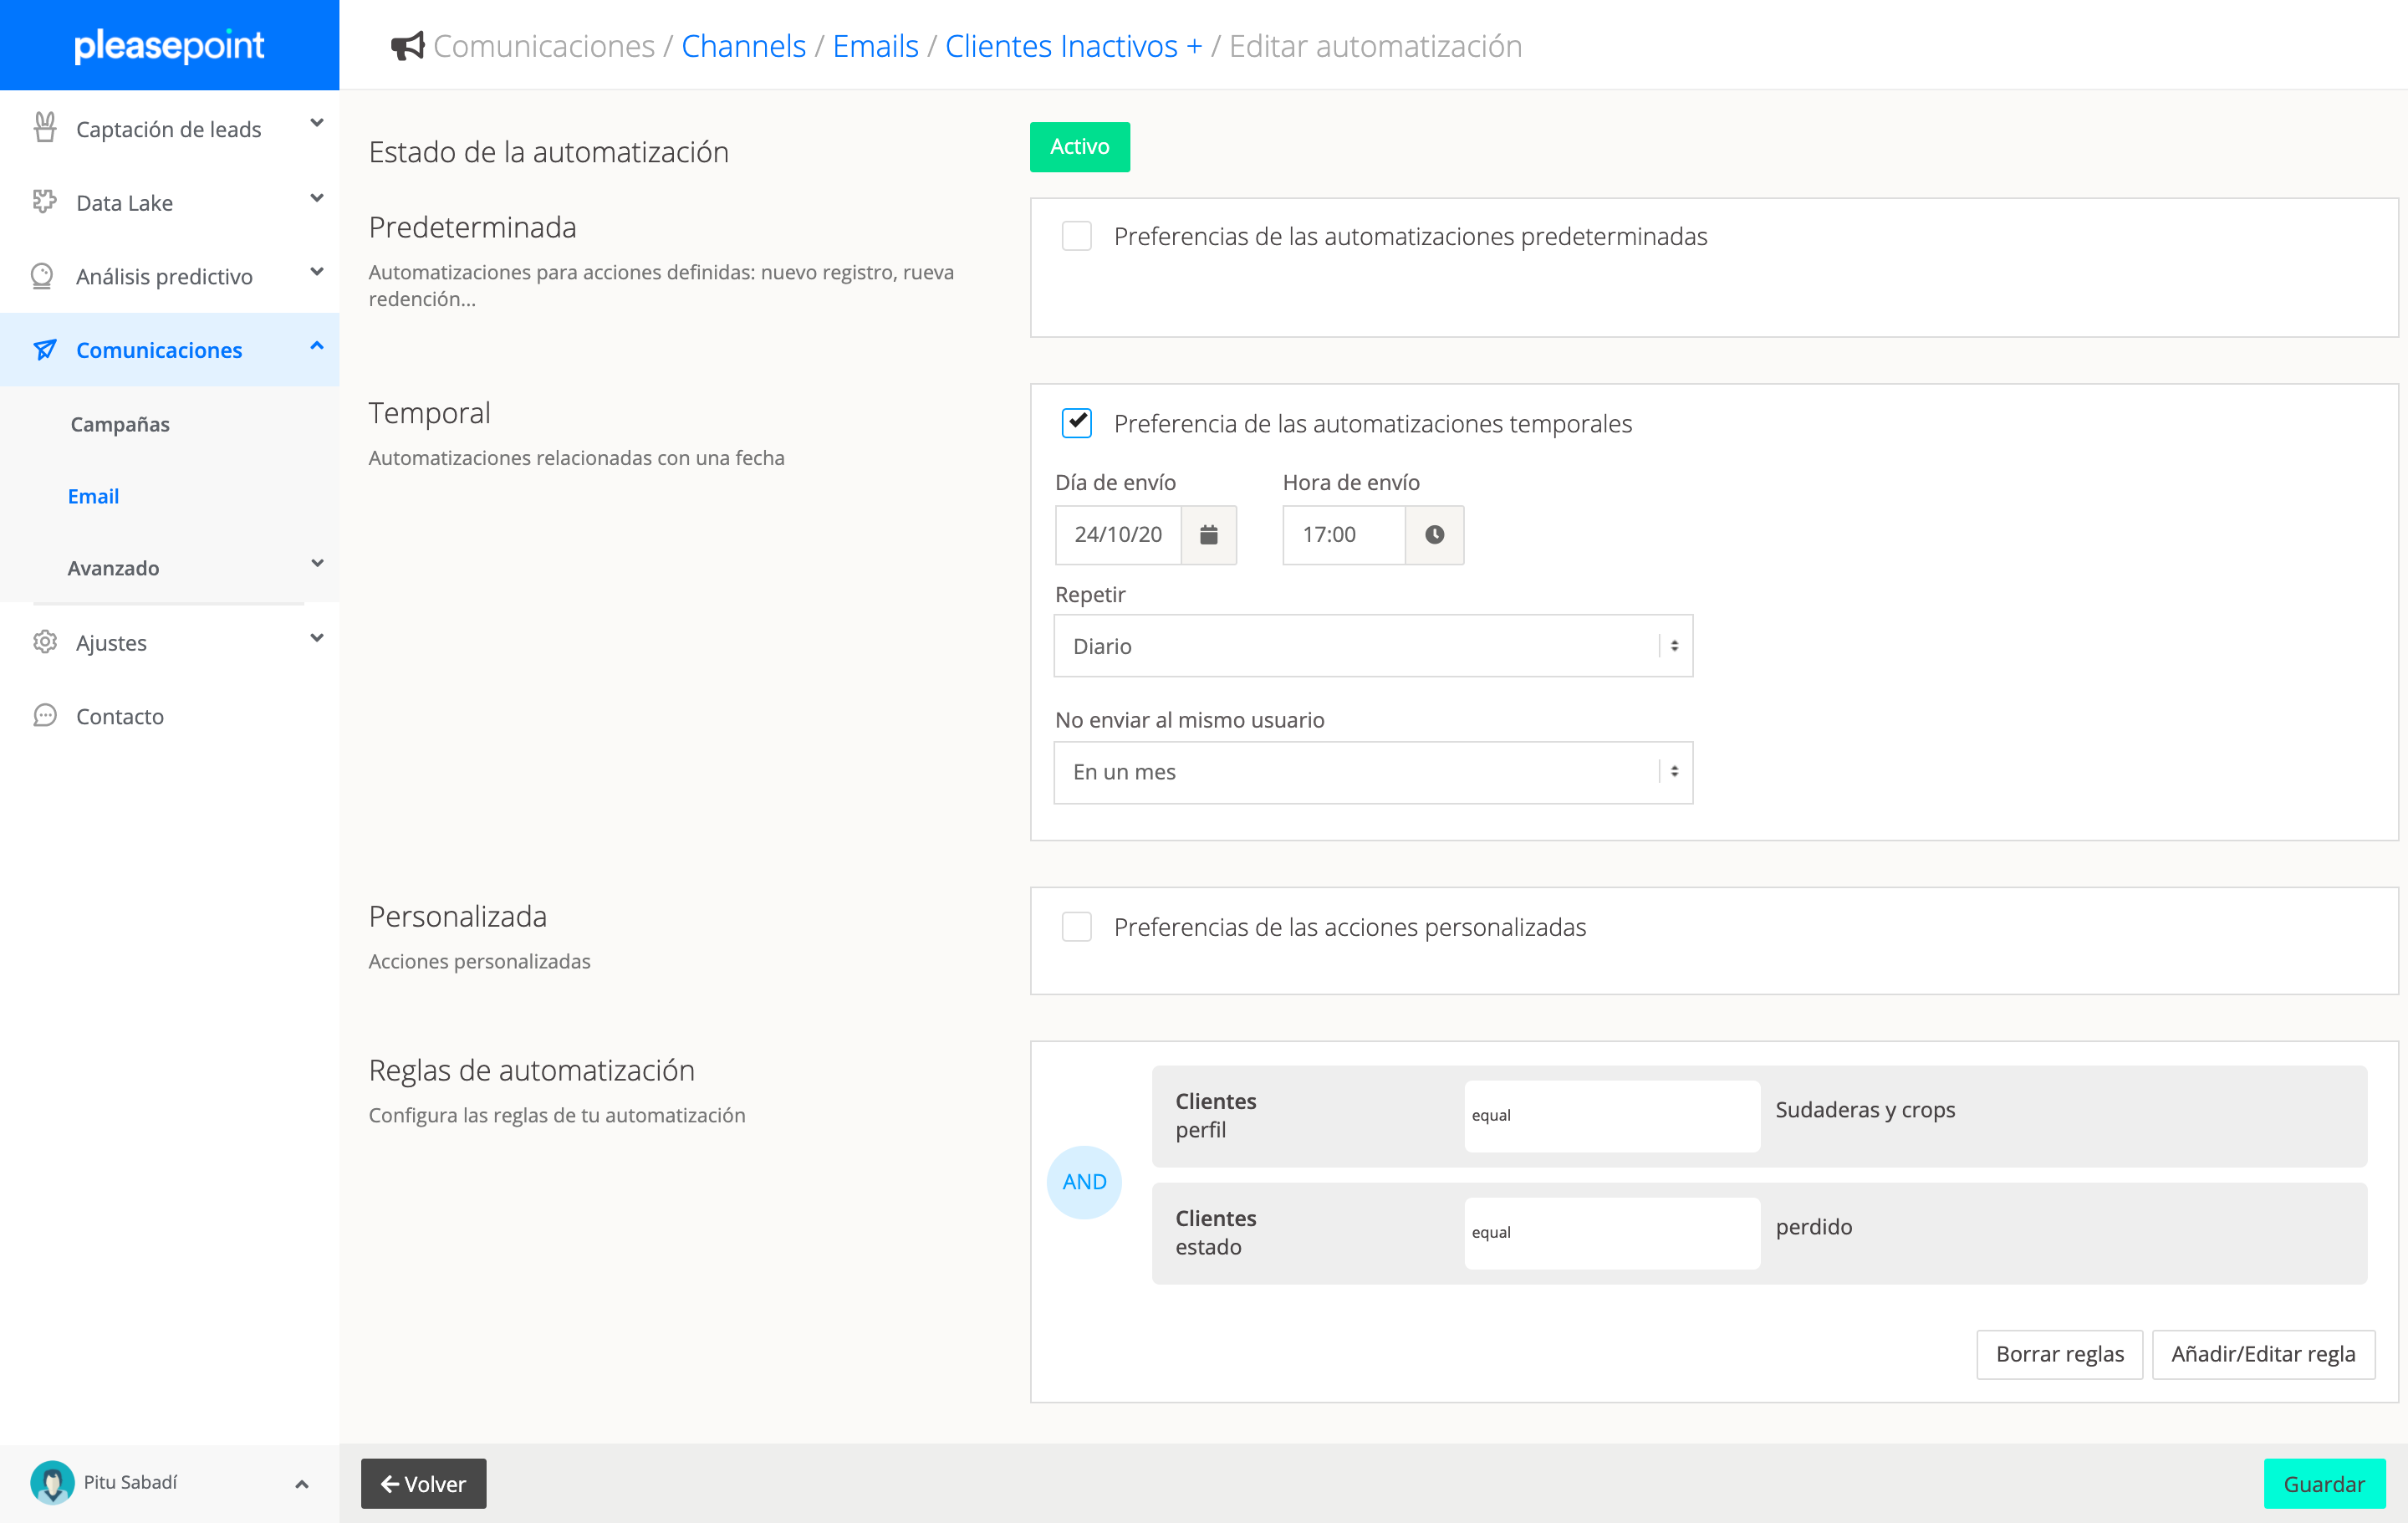The height and width of the screenshot is (1523, 2408).
Task: Click the Contacto chat bubble icon
Action: tap(44, 716)
